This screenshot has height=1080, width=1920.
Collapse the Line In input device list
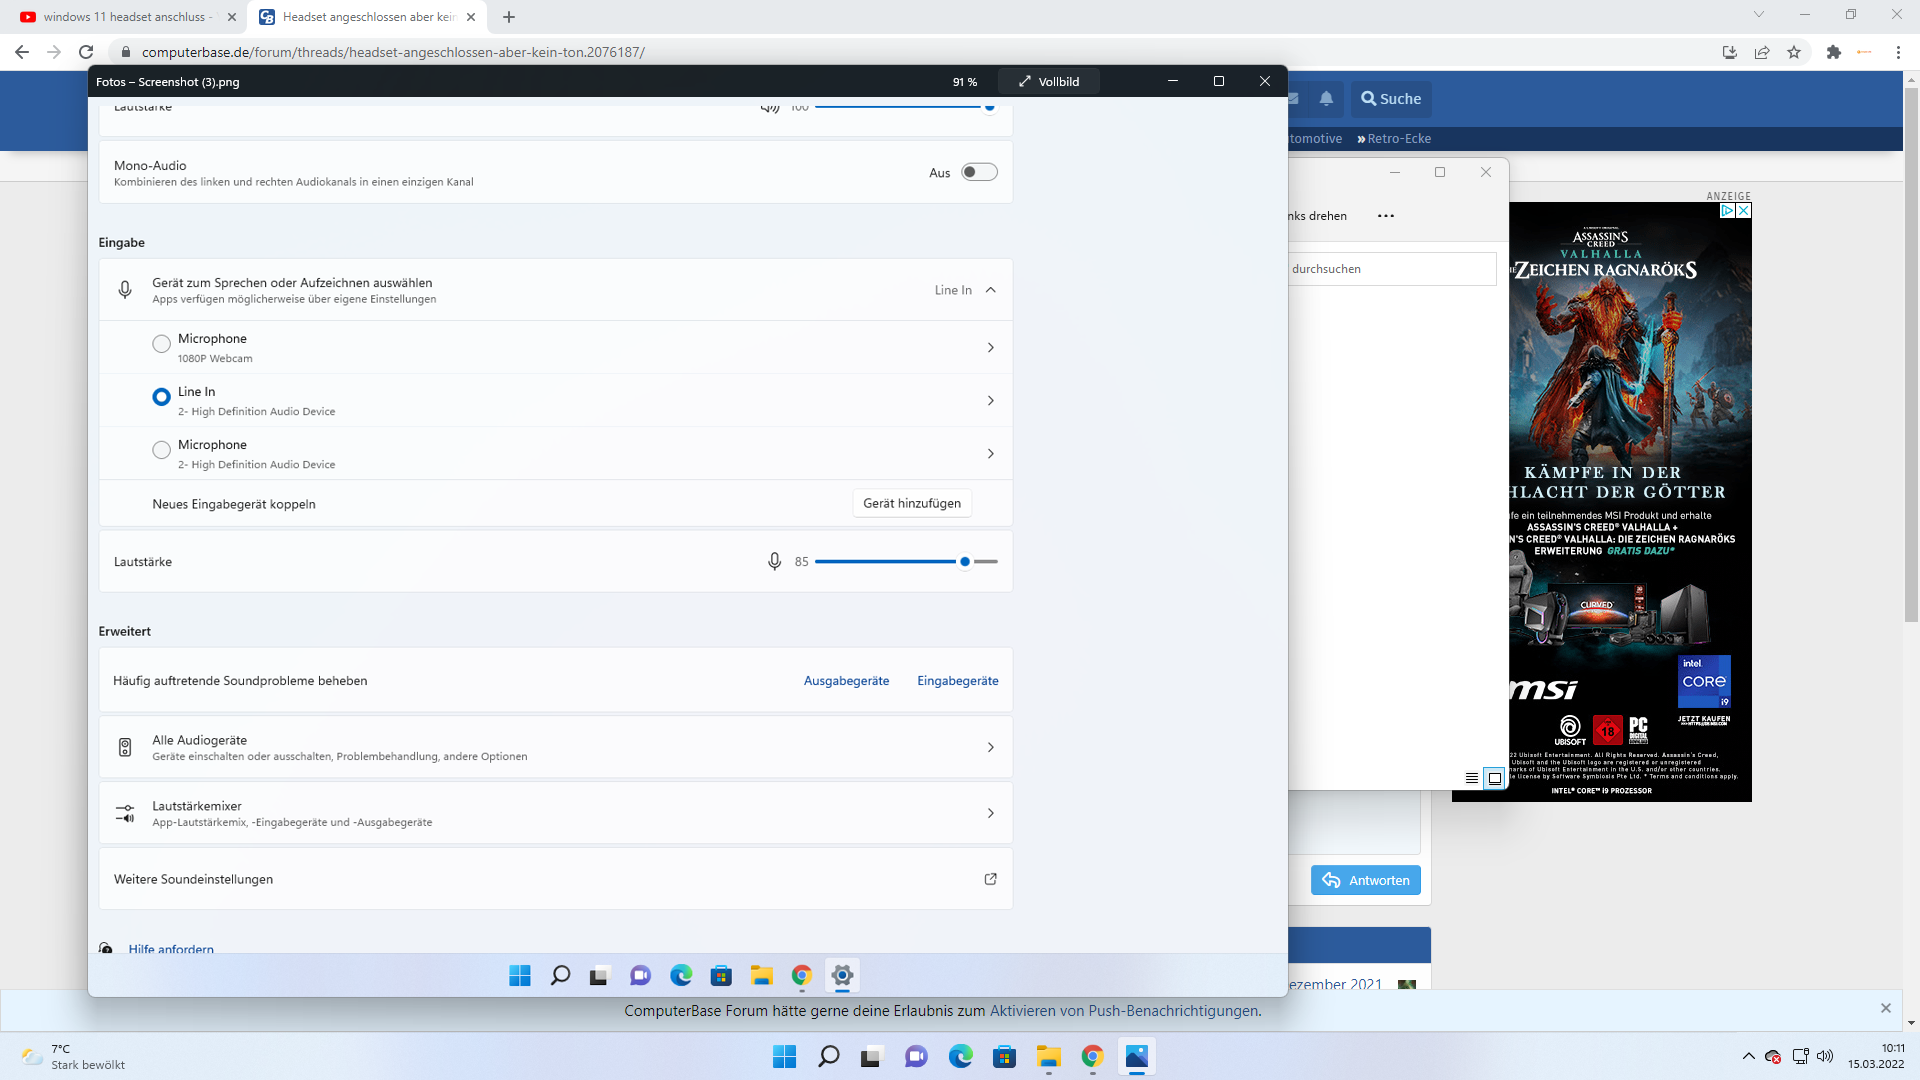990,290
